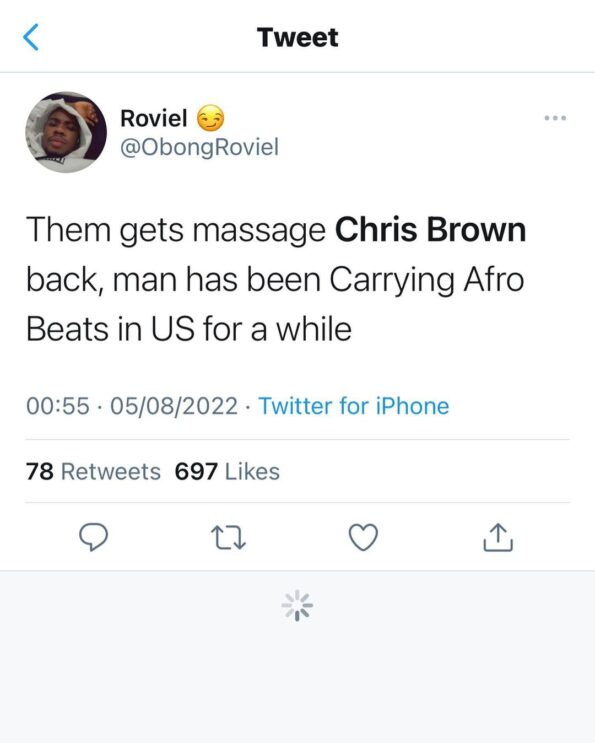595x743 pixels.
Task: Go back using the blue arrow
Action: pos(31,37)
